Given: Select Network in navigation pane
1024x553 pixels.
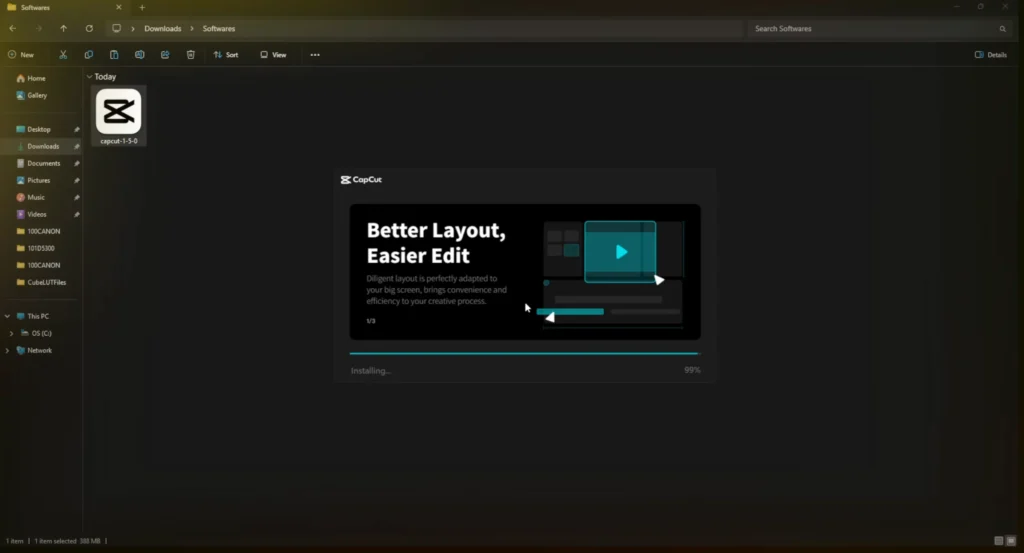Looking at the screenshot, I should coord(39,351).
